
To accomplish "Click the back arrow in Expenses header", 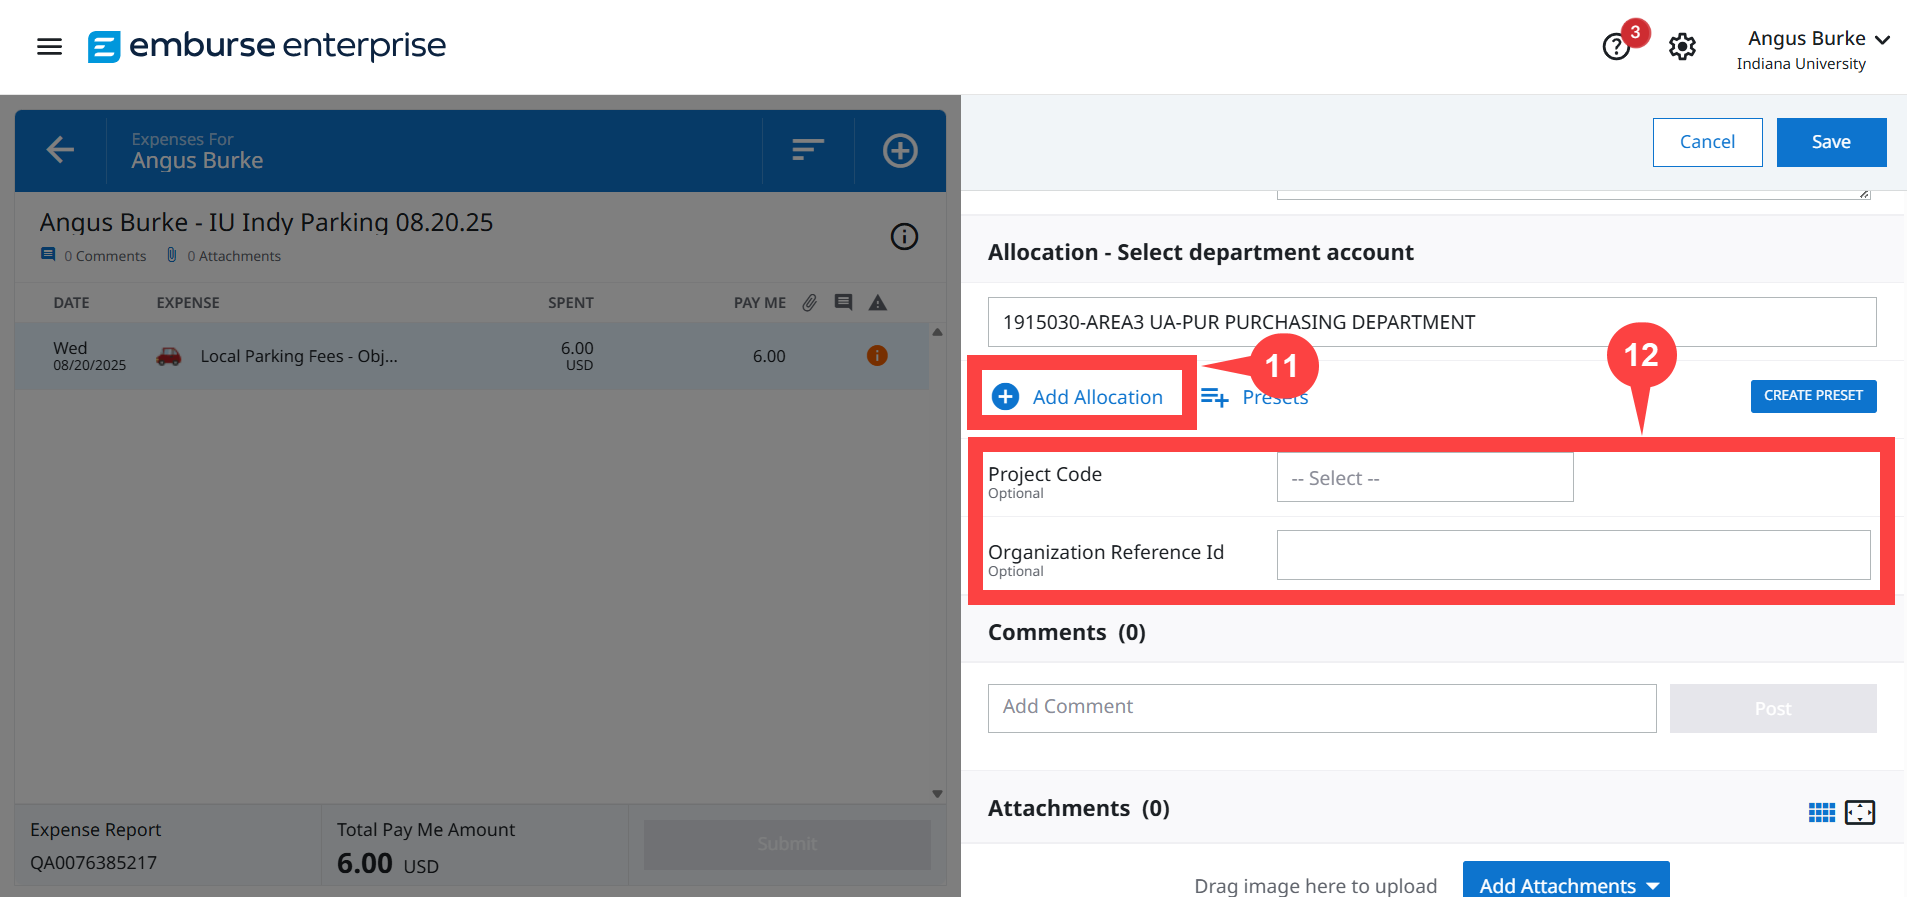I will click(x=60, y=150).
